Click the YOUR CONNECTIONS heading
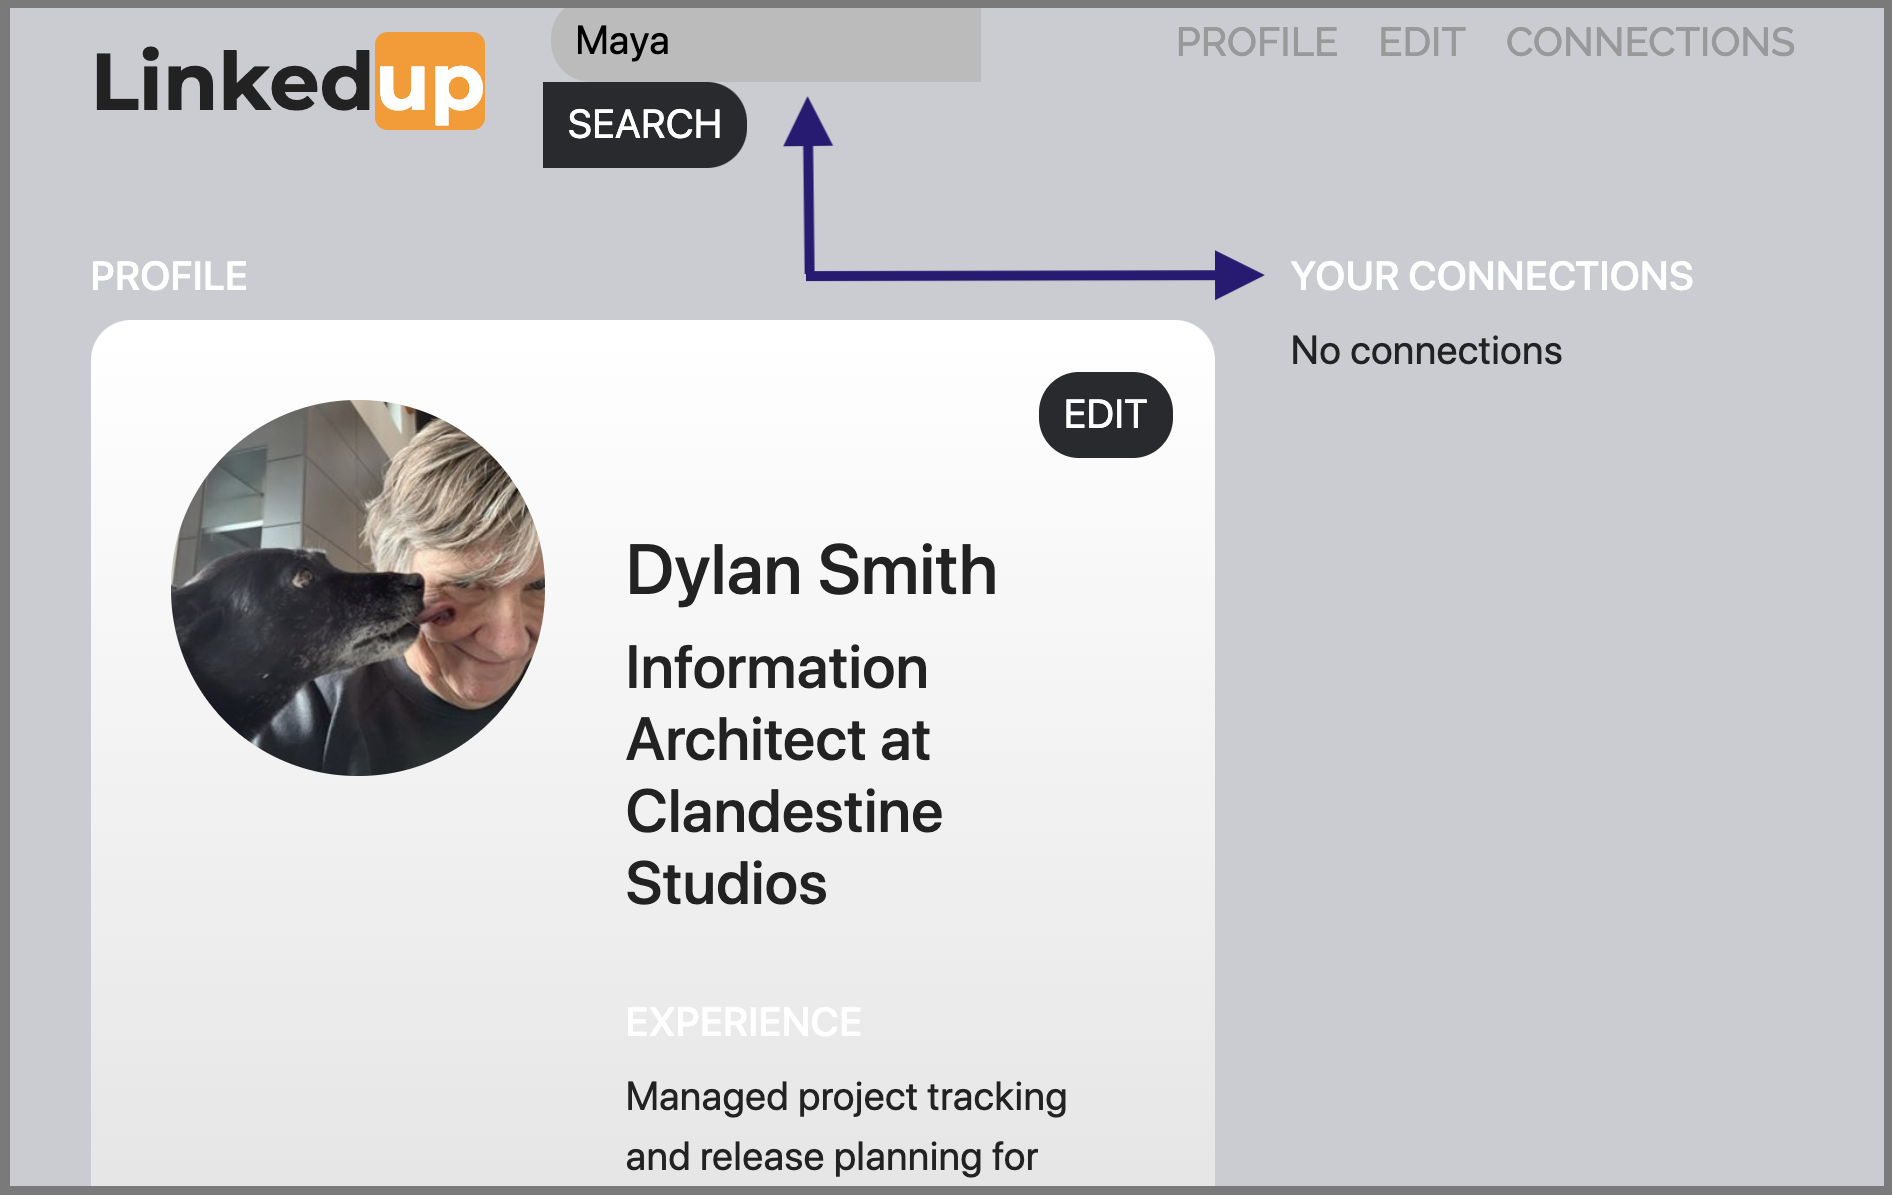The height and width of the screenshot is (1195, 1892). point(1491,276)
